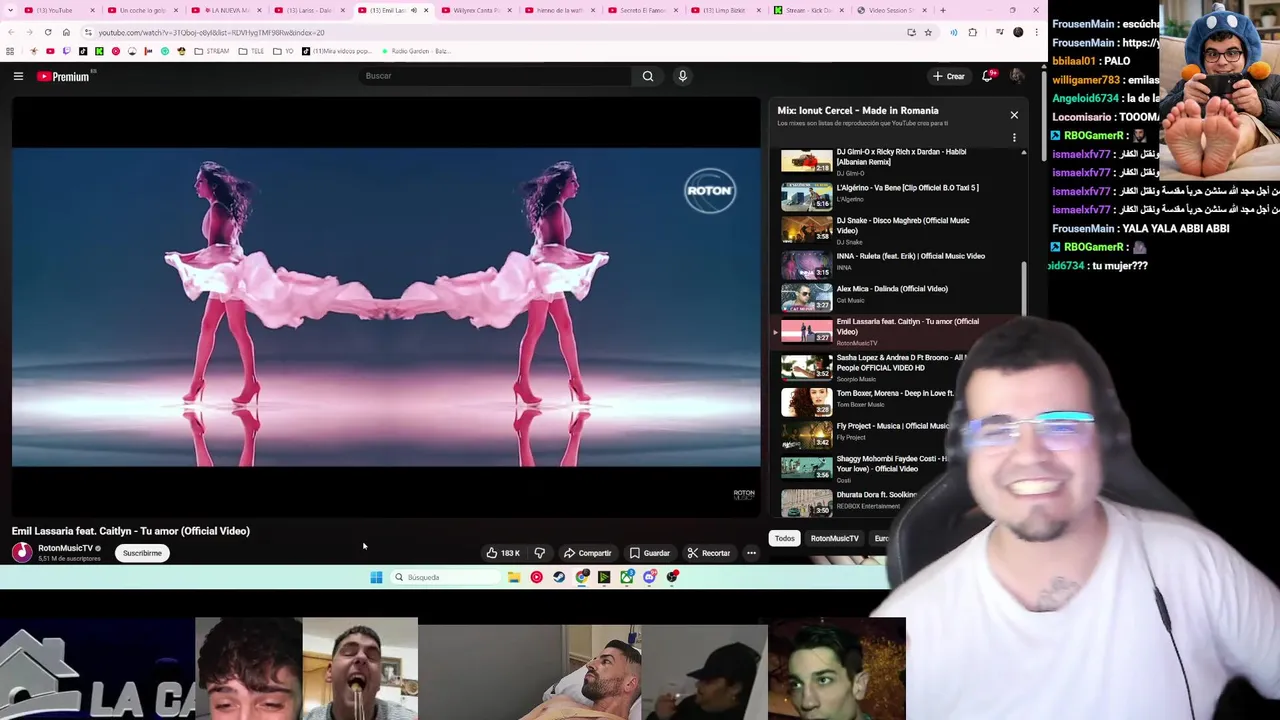1280x720 pixels.
Task: Play DJ Gimi-O Habibi Albanian Remix from playlist
Action: click(898, 162)
